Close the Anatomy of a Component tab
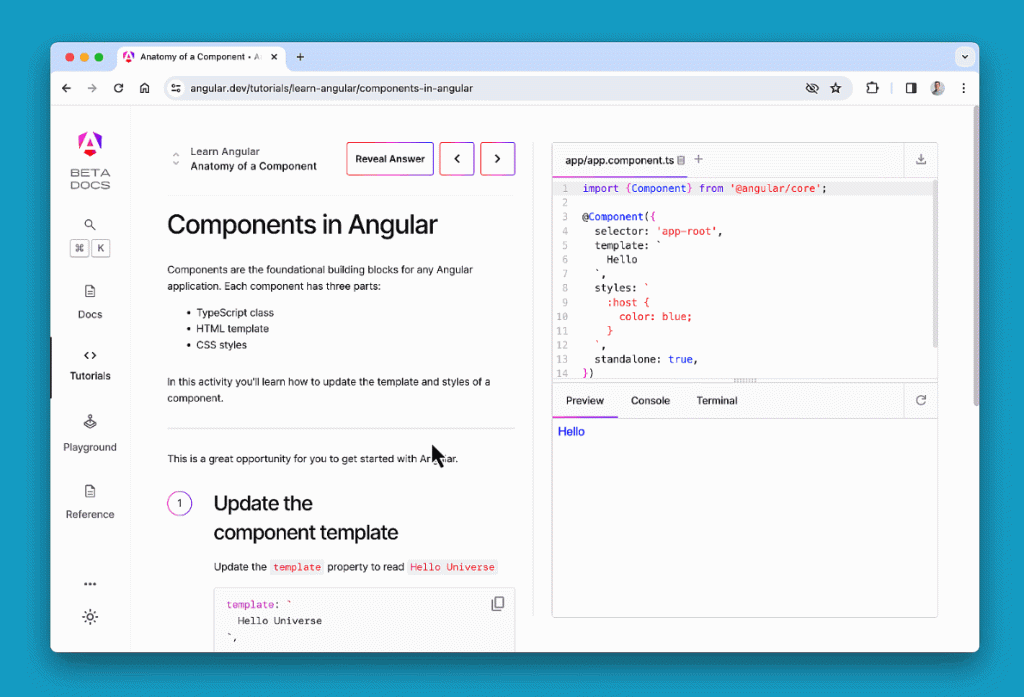This screenshot has width=1024, height=697. (274, 57)
